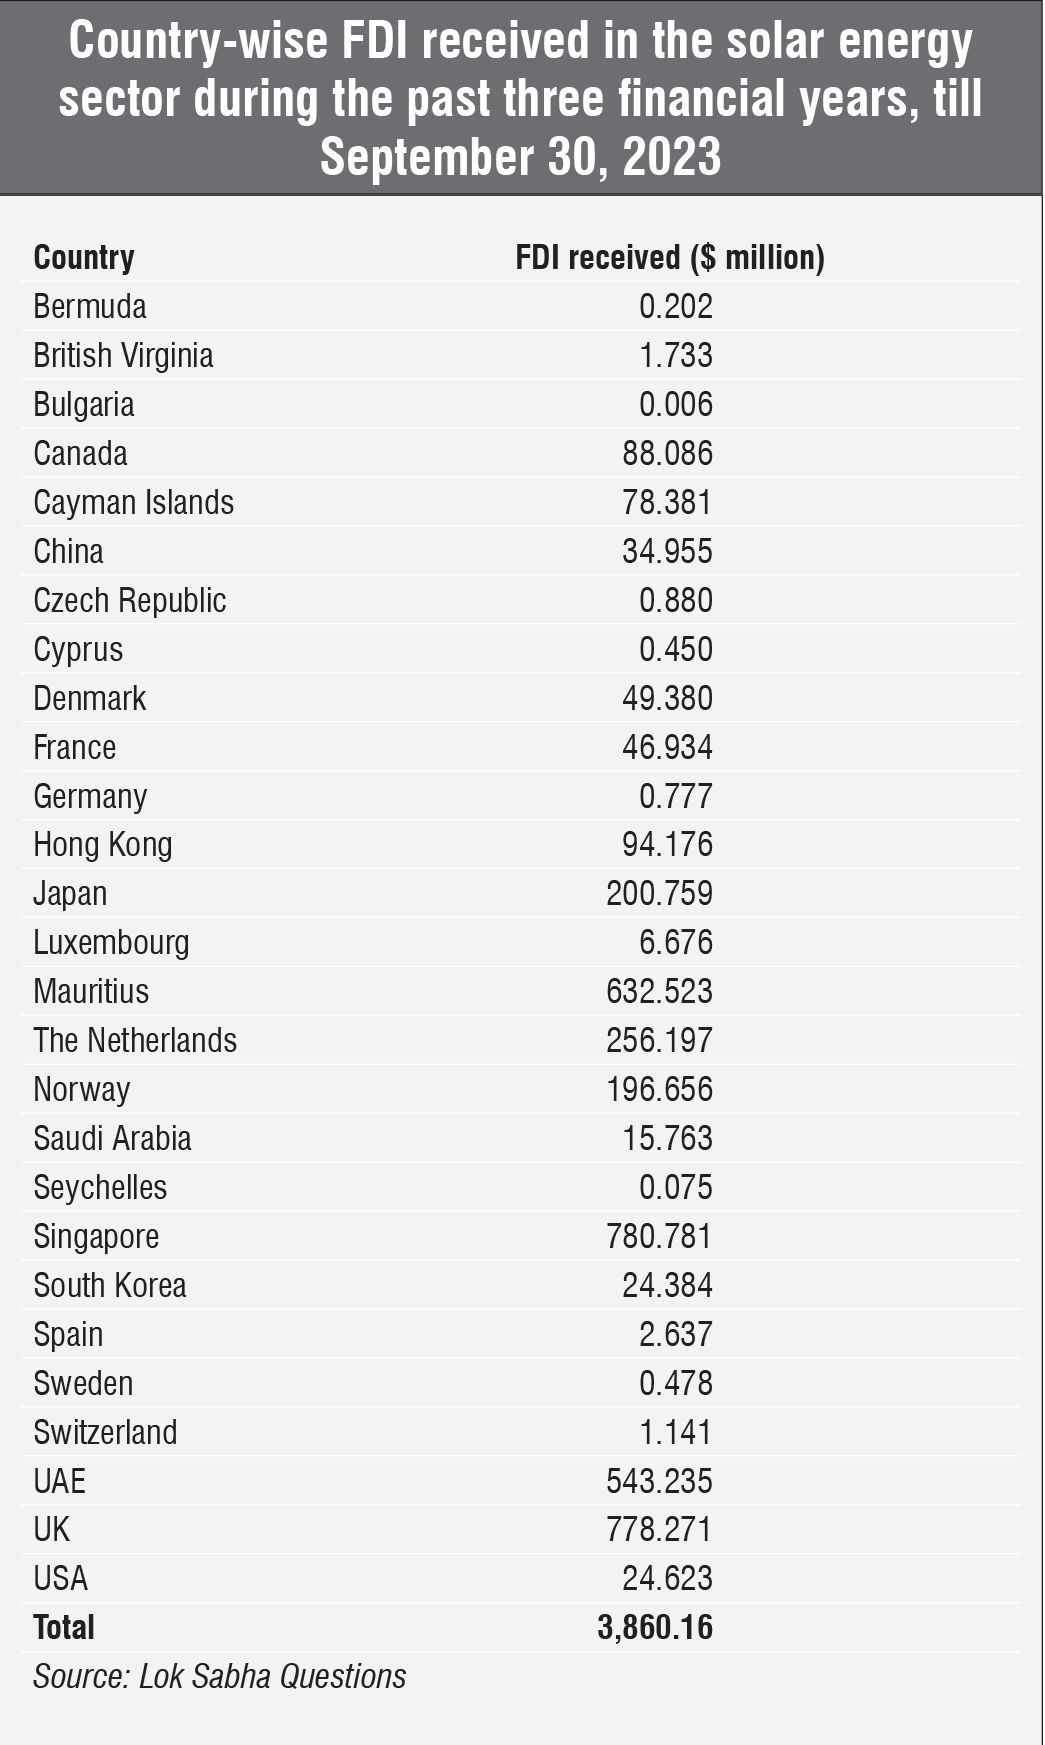This screenshot has height=1745, width=1045.
Task: Click the table title heading text
Action: pos(521,98)
